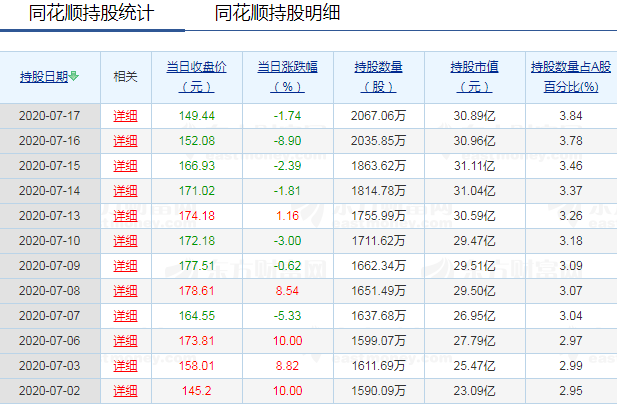The height and width of the screenshot is (404, 617).
Task: Select the date cell 2020-07-16
Action: pos(50,141)
